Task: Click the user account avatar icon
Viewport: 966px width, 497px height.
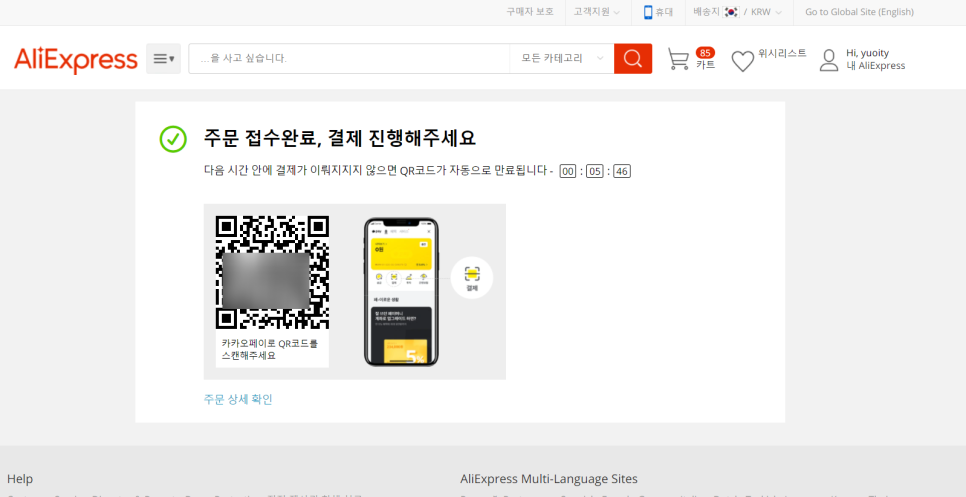Action: (829, 60)
